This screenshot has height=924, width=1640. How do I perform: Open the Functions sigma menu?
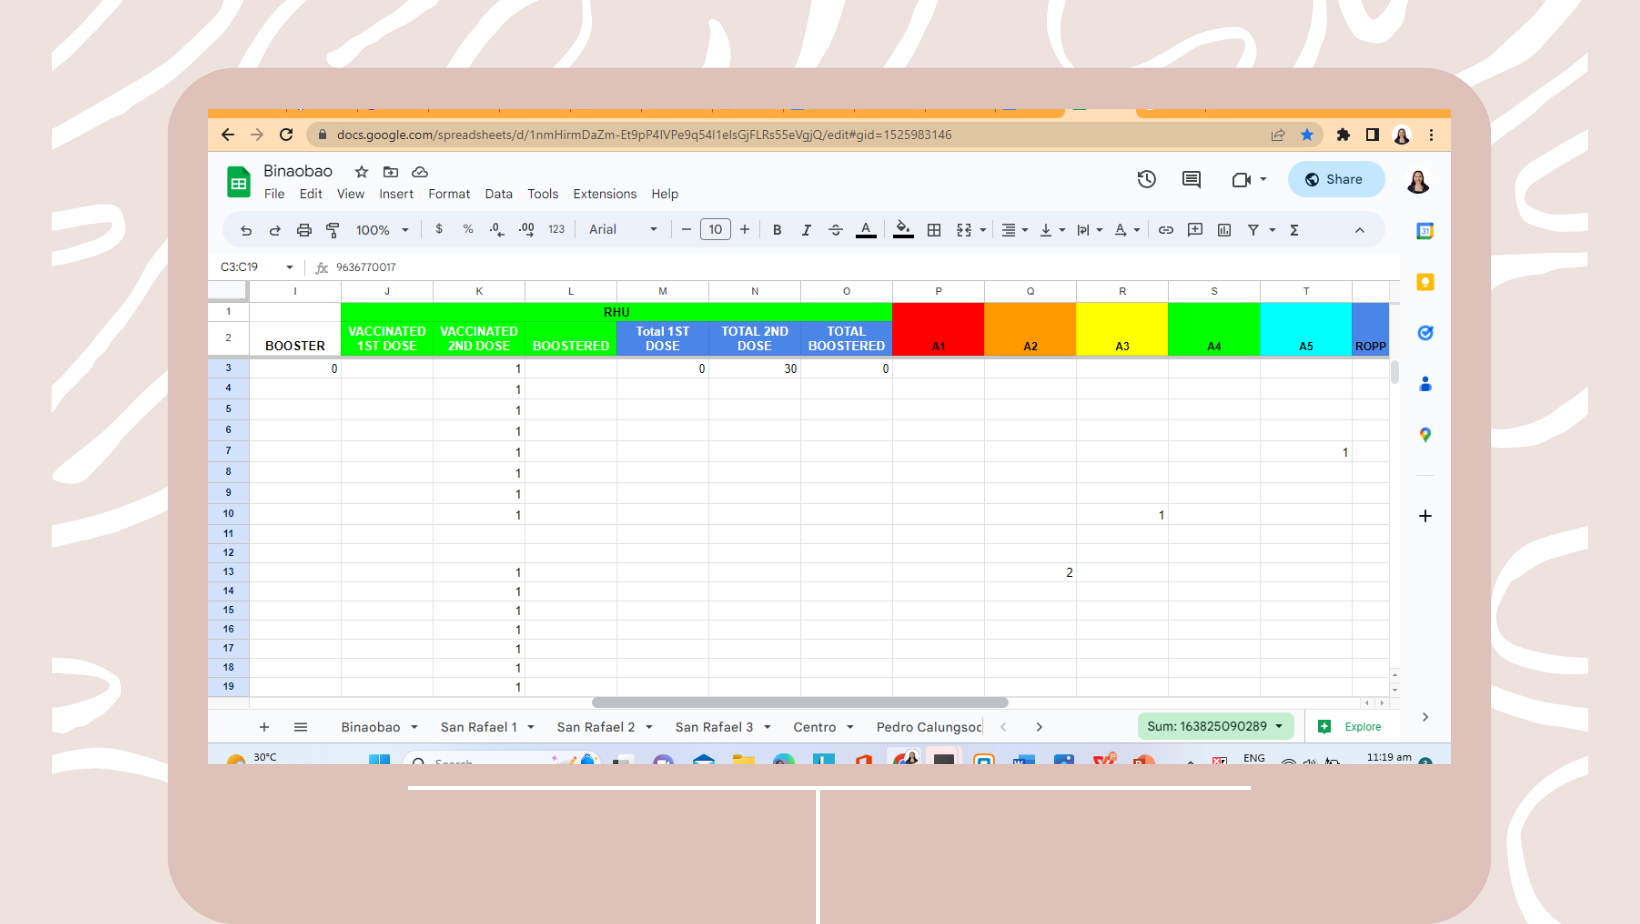1294,230
